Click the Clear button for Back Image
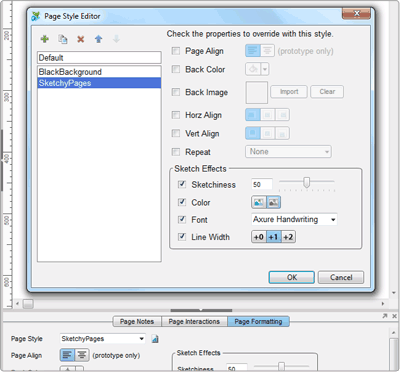This screenshot has width=400, height=372. (x=327, y=92)
